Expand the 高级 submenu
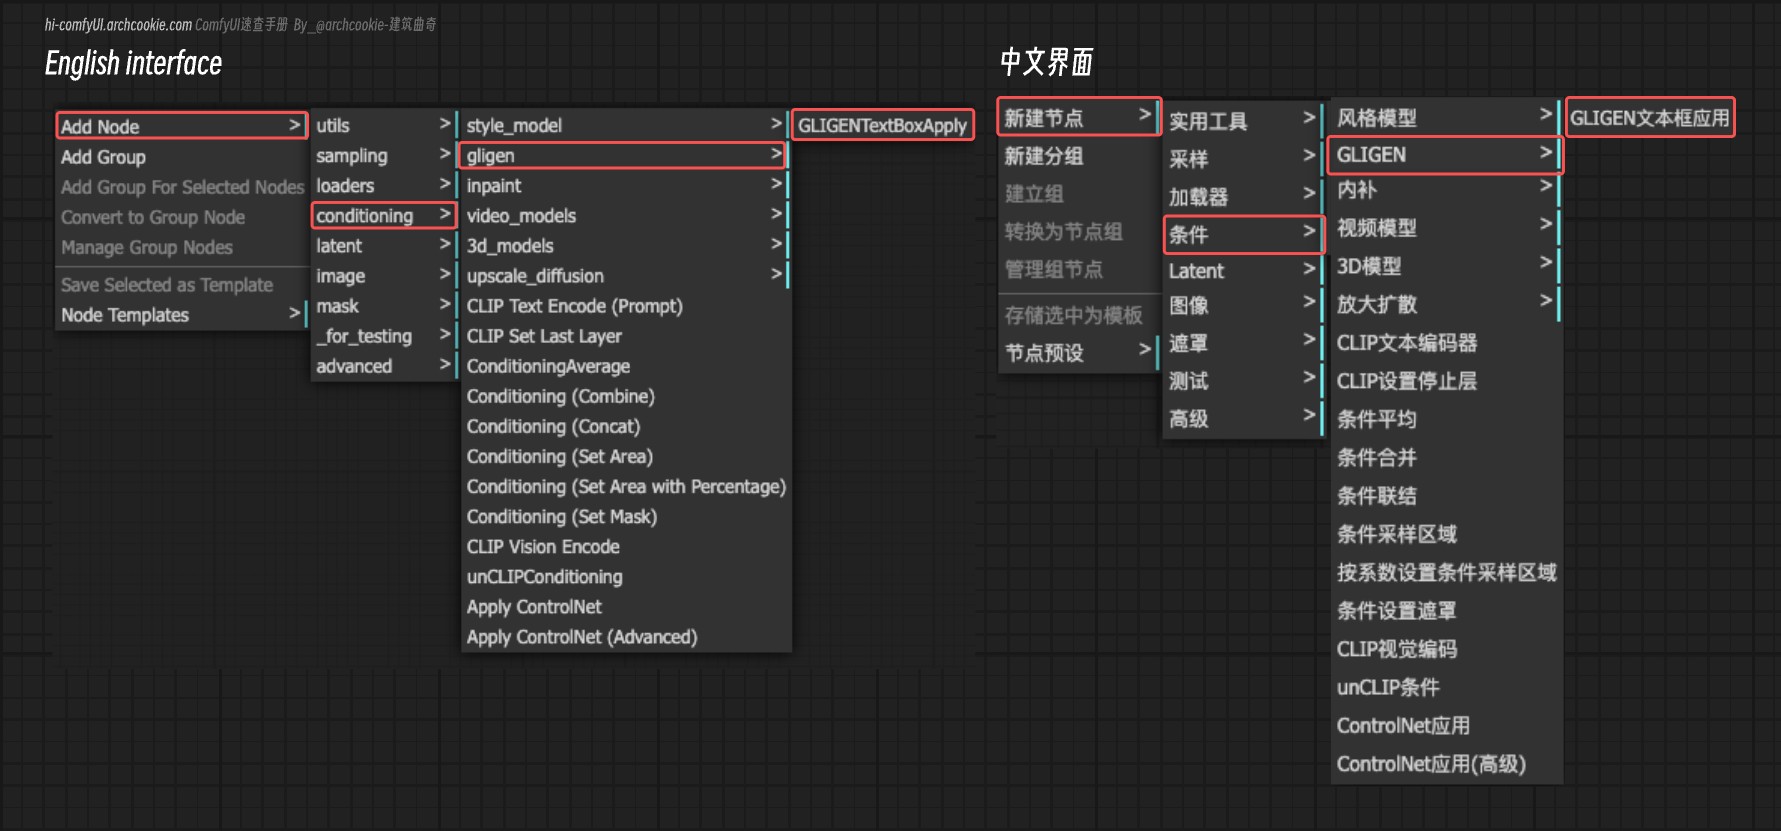1781x831 pixels. 1243,419
